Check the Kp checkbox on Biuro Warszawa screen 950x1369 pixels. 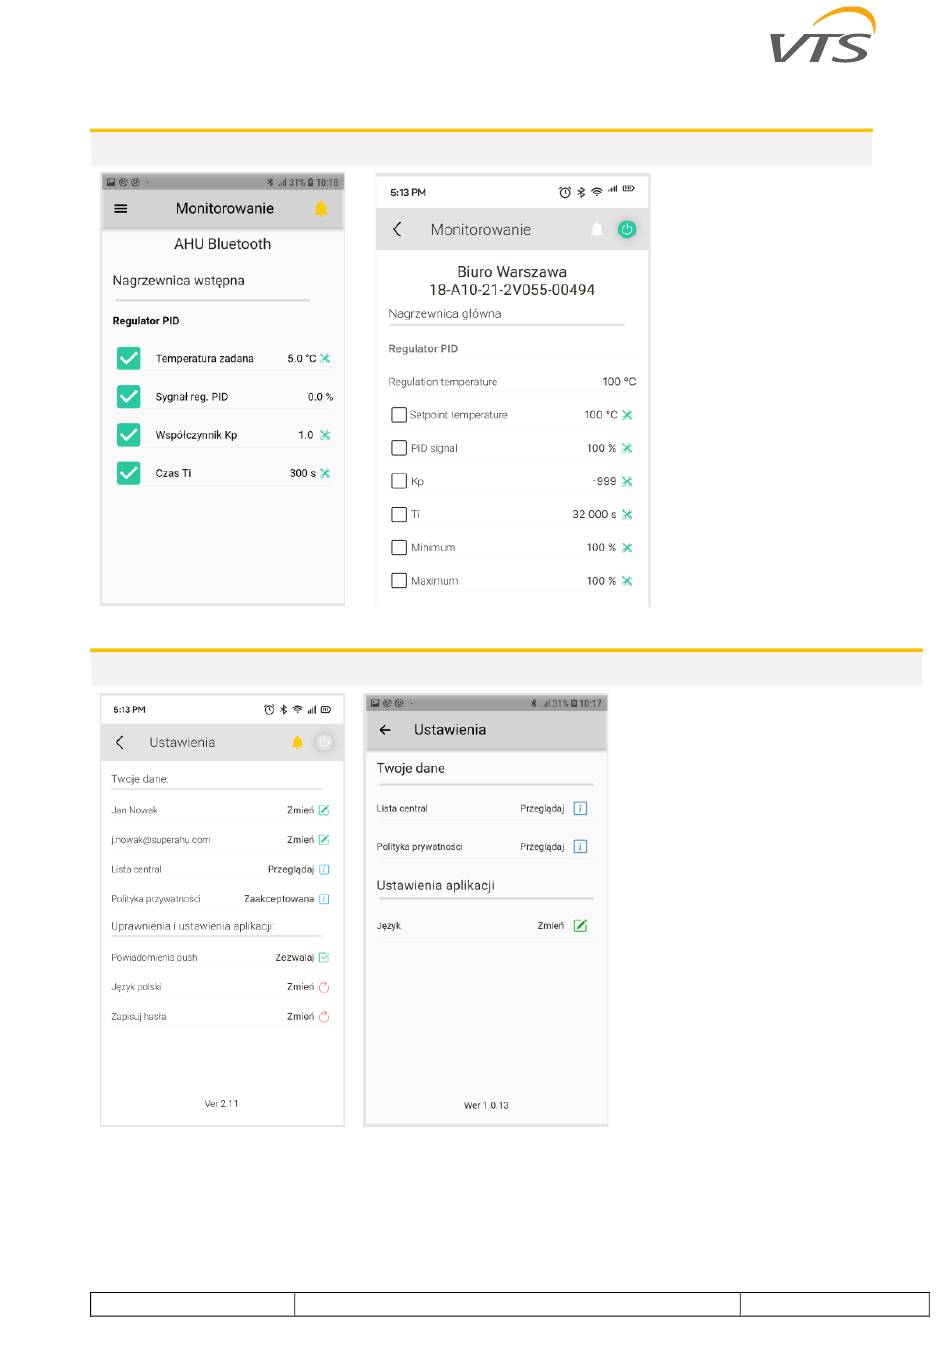coord(399,481)
